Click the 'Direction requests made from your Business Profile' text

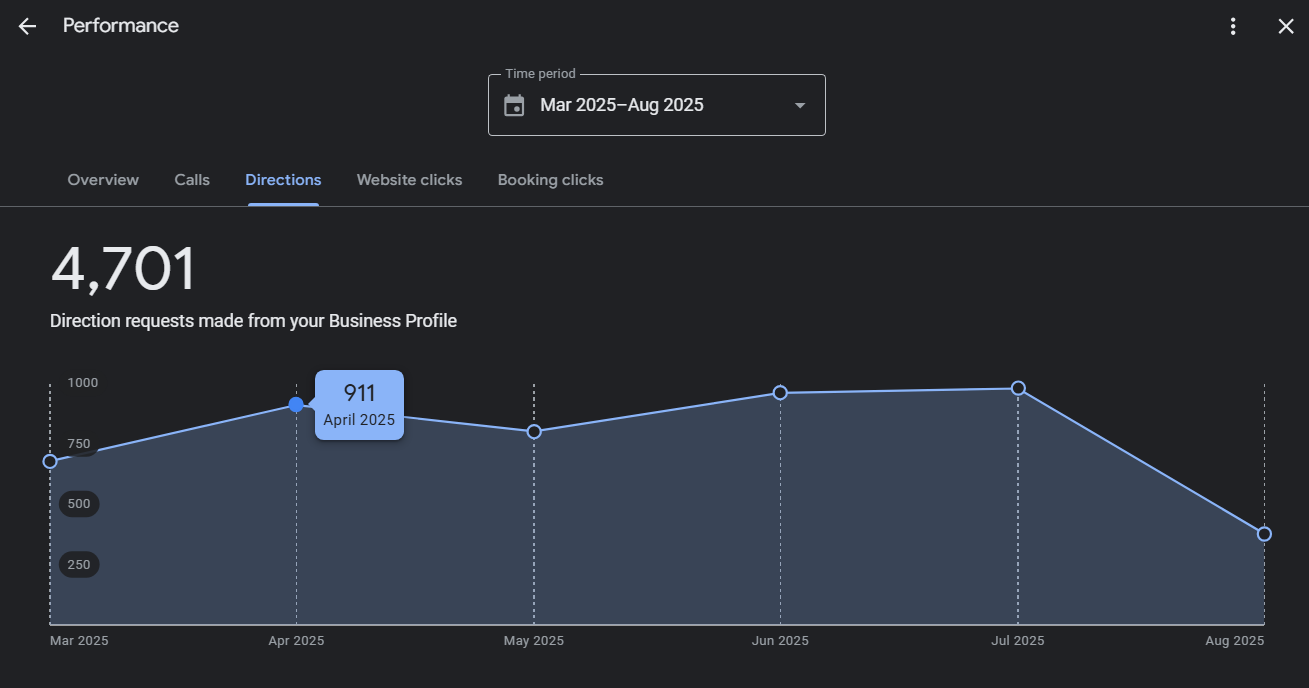(x=253, y=321)
